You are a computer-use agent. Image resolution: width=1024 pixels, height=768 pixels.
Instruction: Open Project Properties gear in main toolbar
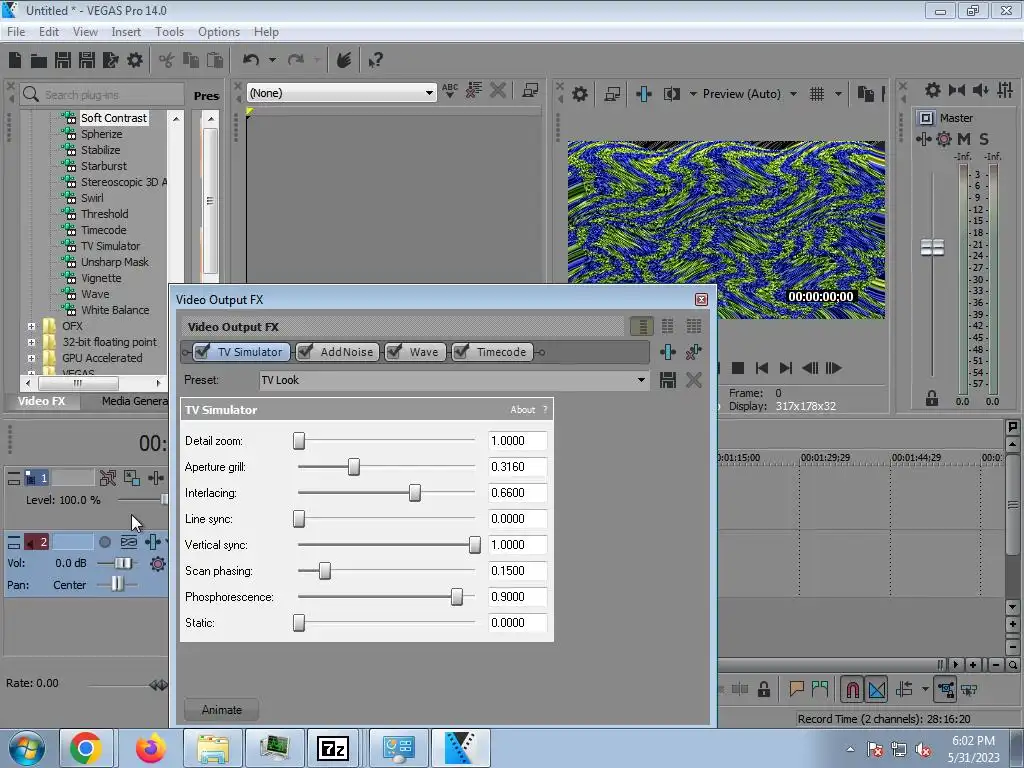click(135, 60)
